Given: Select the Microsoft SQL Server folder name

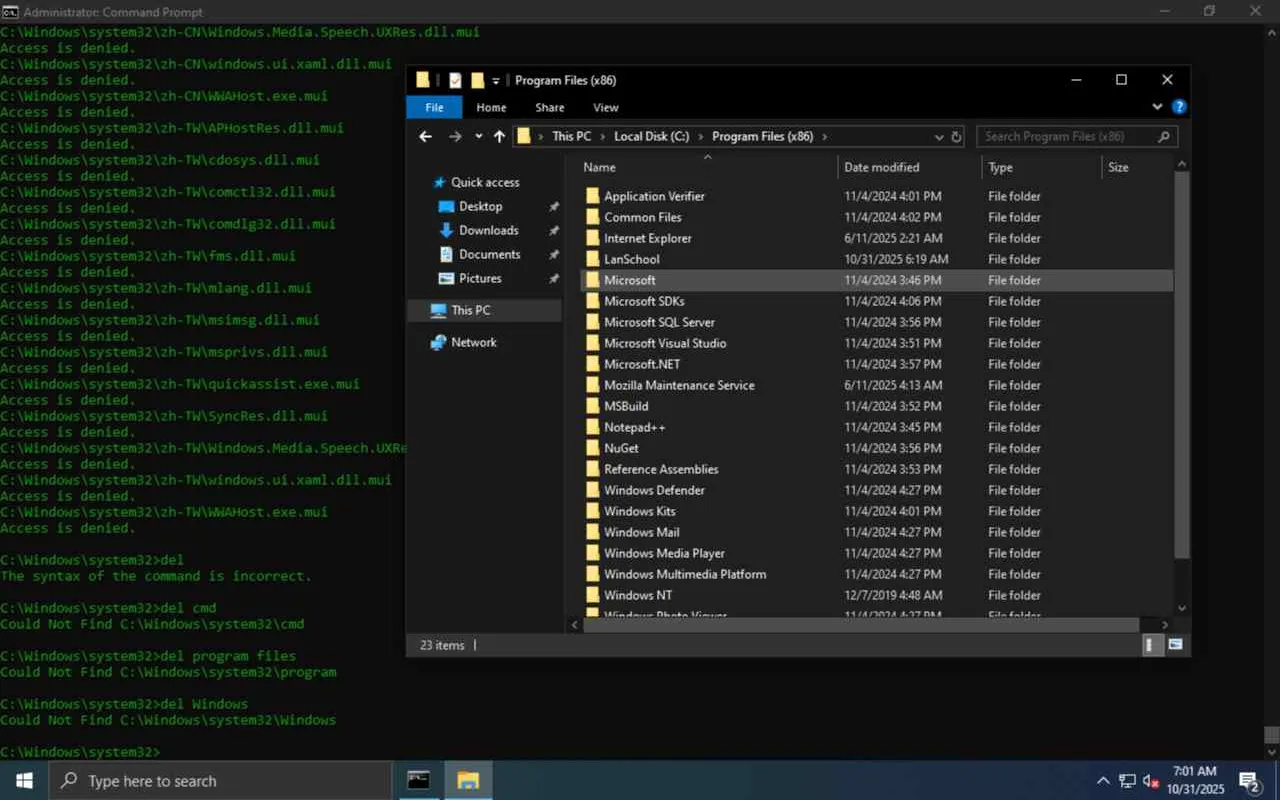Looking at the screenshot, I should point(659,322).
